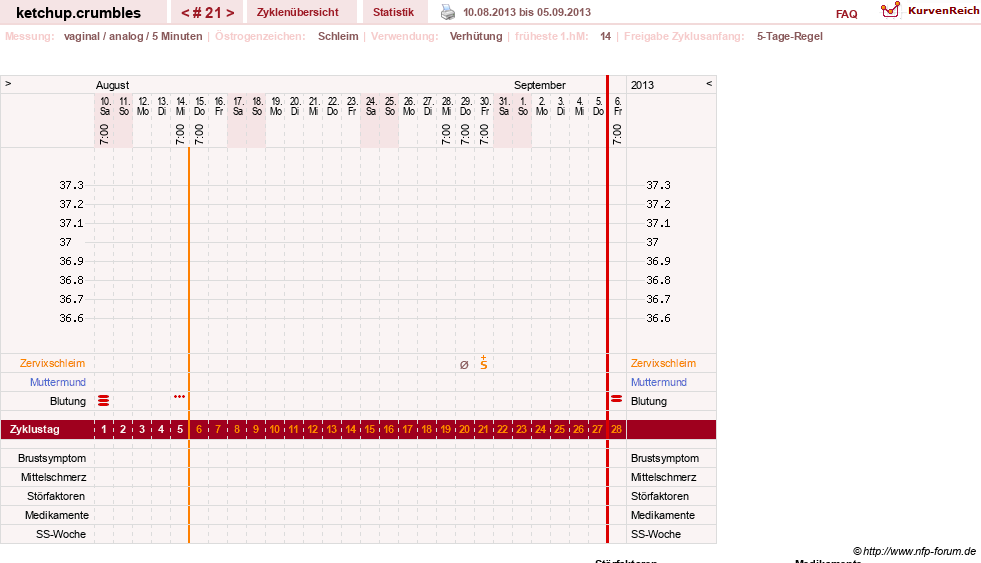The width and height of the screenshot is (981, 563).
Task: Click vaginal / analog / 5 Minuten value
Action: click(133, 36)
